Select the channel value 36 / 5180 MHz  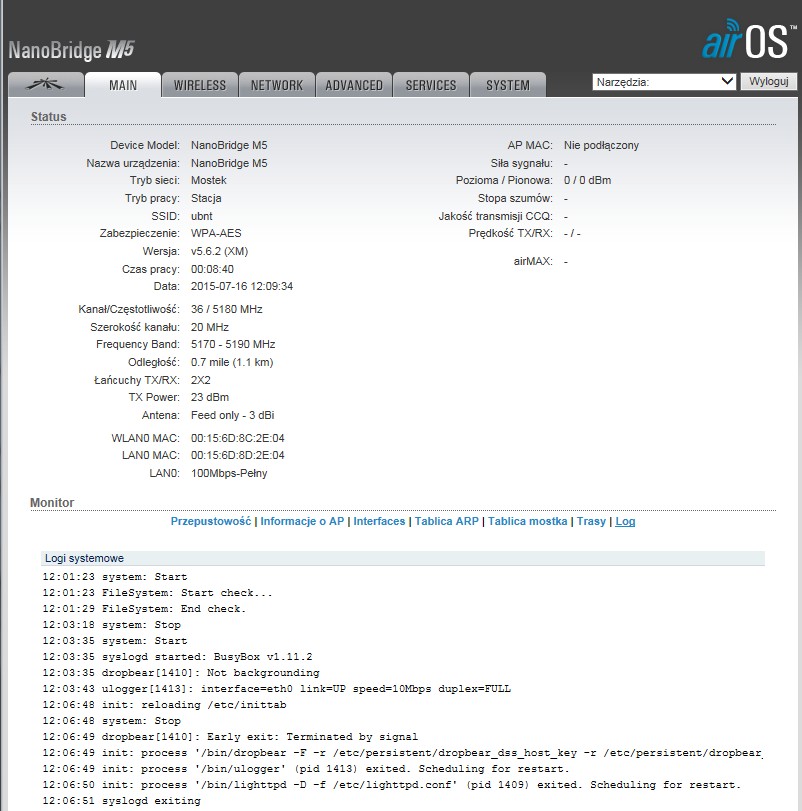[226, 309]
